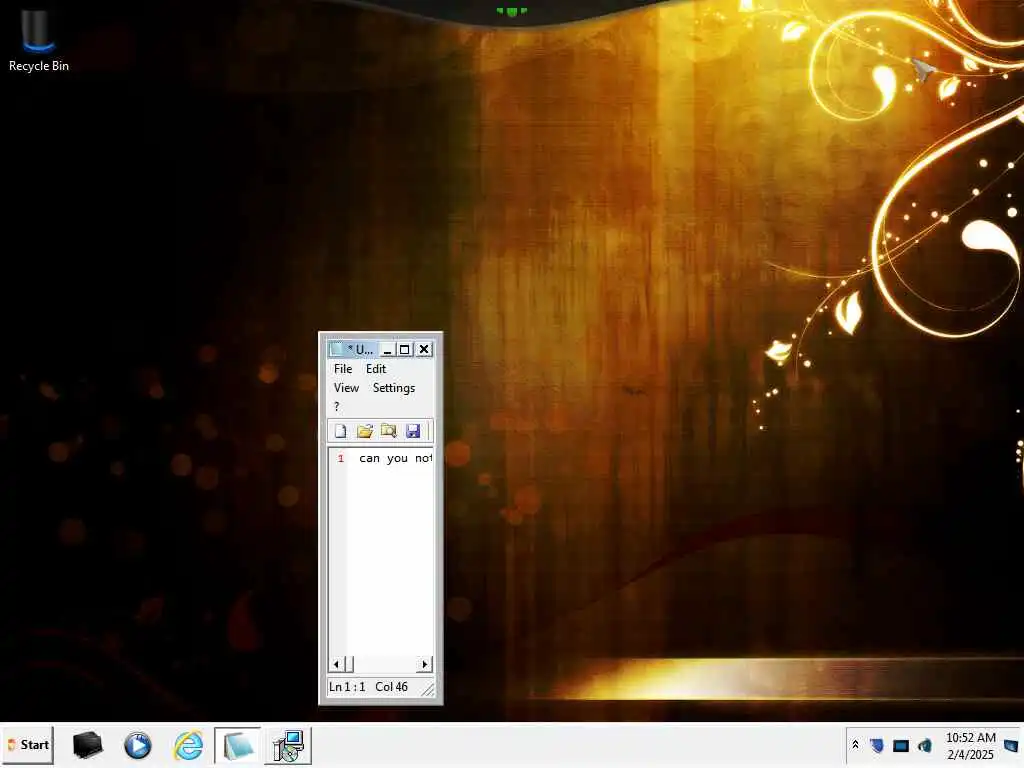1024x768 pixels.
Task: Click horizontal scrollbar left arrow
Action: [x=336, y=665]
